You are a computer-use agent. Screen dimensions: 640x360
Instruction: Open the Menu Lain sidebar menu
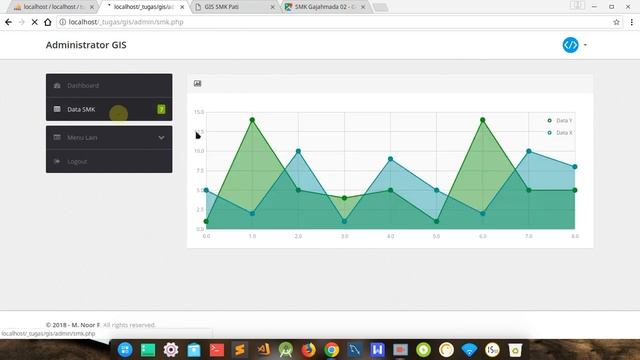tap(109, 138)
